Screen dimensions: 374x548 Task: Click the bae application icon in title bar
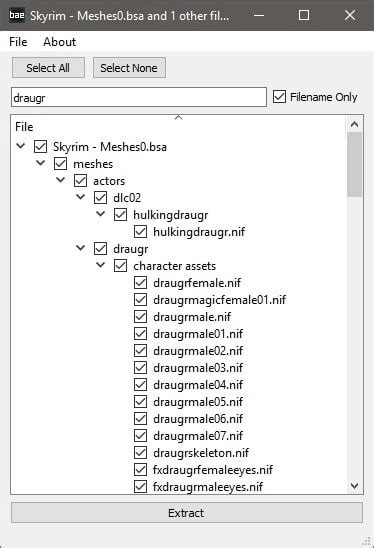click(x=17, y=15)
